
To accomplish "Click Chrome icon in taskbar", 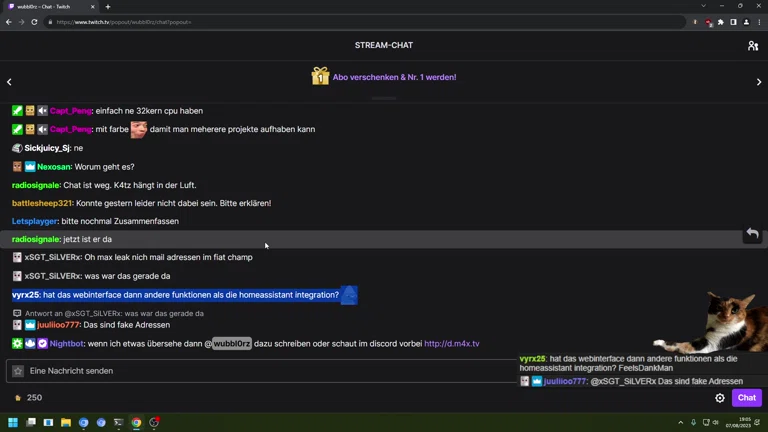I will [136, 422].
